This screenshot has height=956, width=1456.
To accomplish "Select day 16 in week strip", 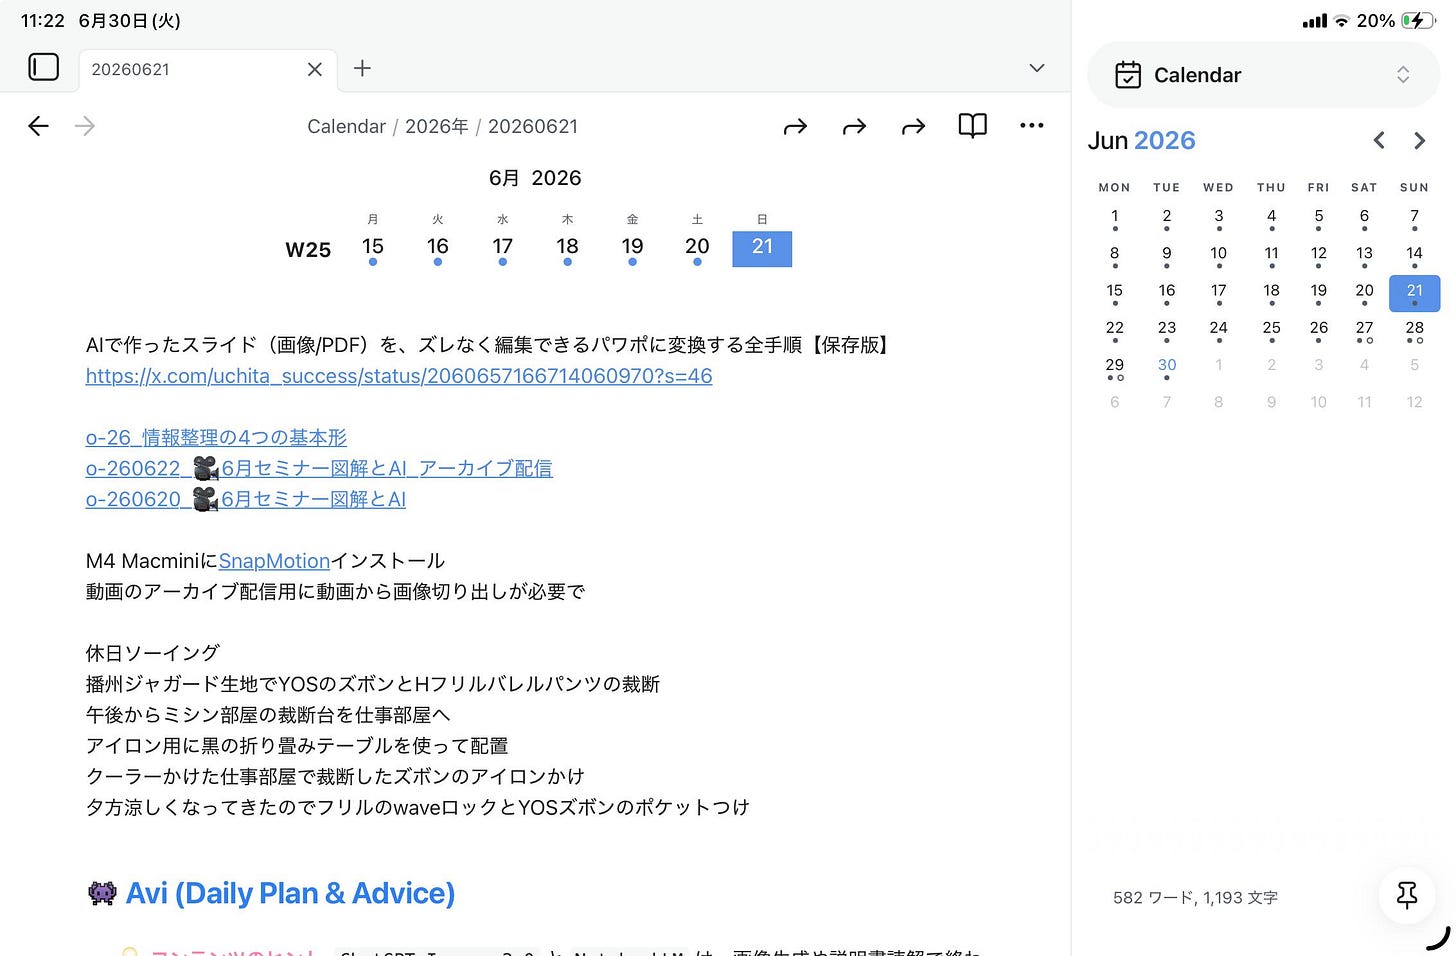I will click(438, 247).
